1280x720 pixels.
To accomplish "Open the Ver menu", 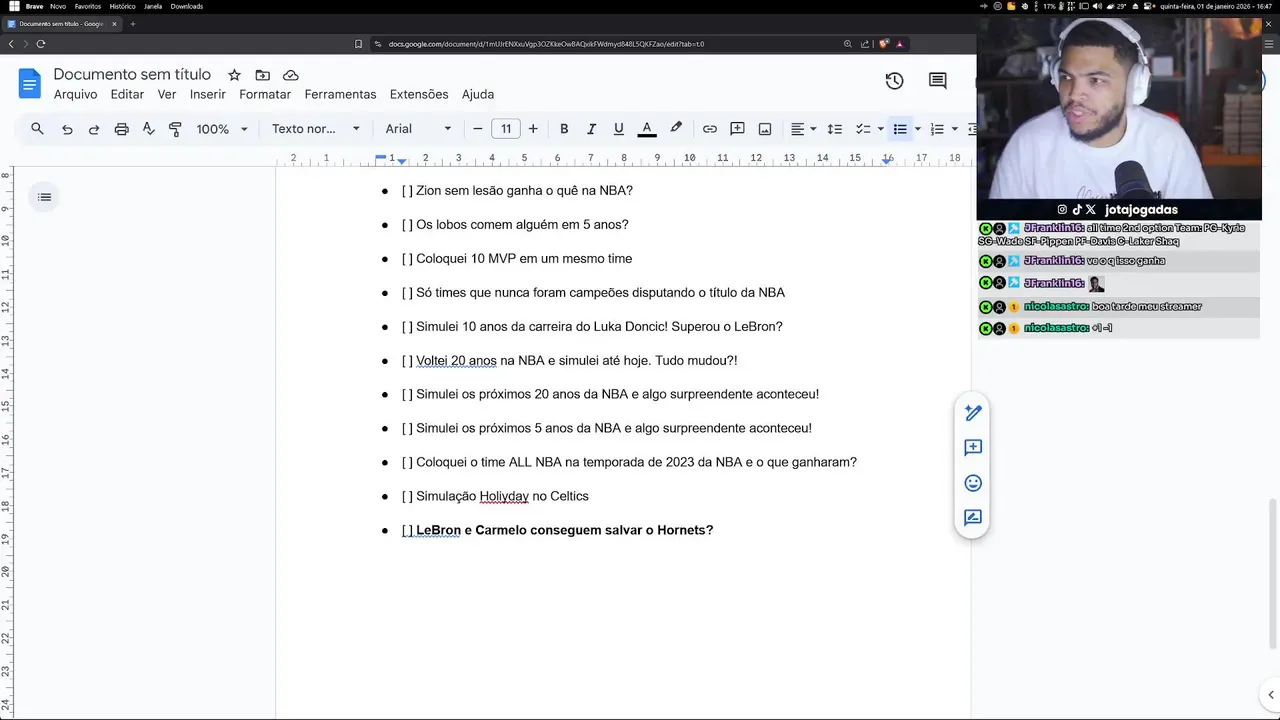I will click(167, 94).
